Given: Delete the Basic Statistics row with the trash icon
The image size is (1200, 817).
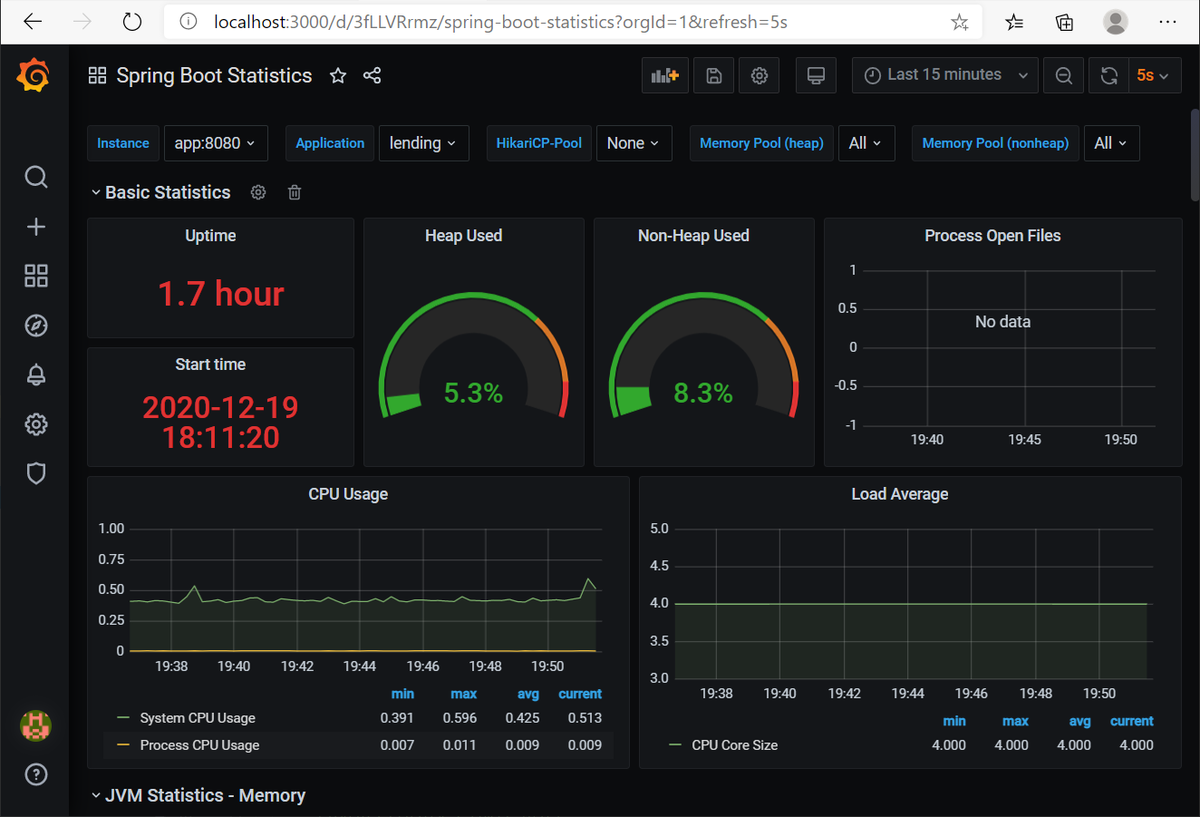Looking at the screenshot, I should [x=294, y=192].
